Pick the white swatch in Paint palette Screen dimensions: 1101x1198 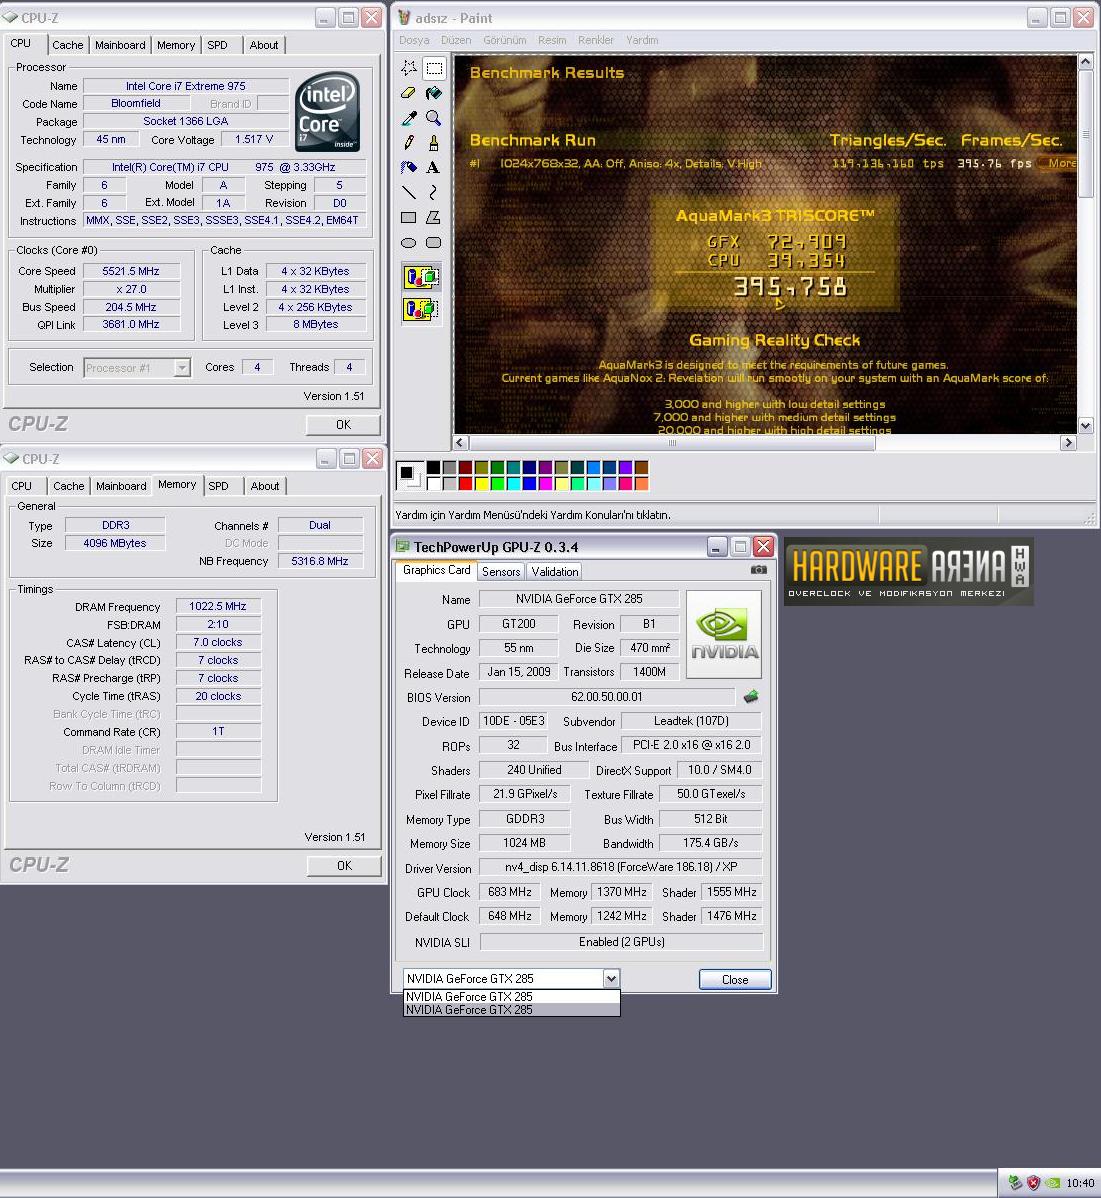(x=433, y=483)
